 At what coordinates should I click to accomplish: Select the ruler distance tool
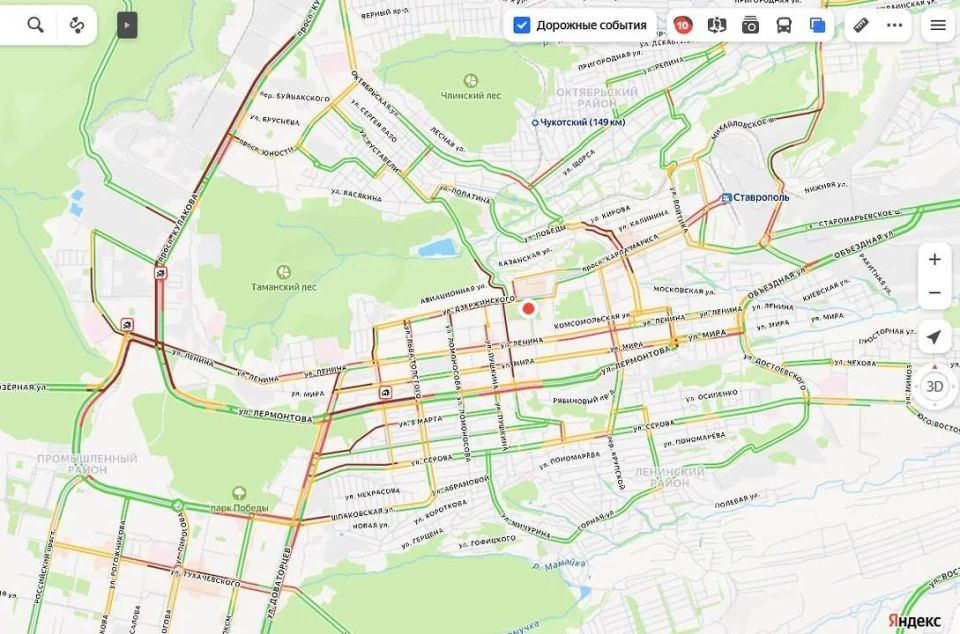point(861,25)
